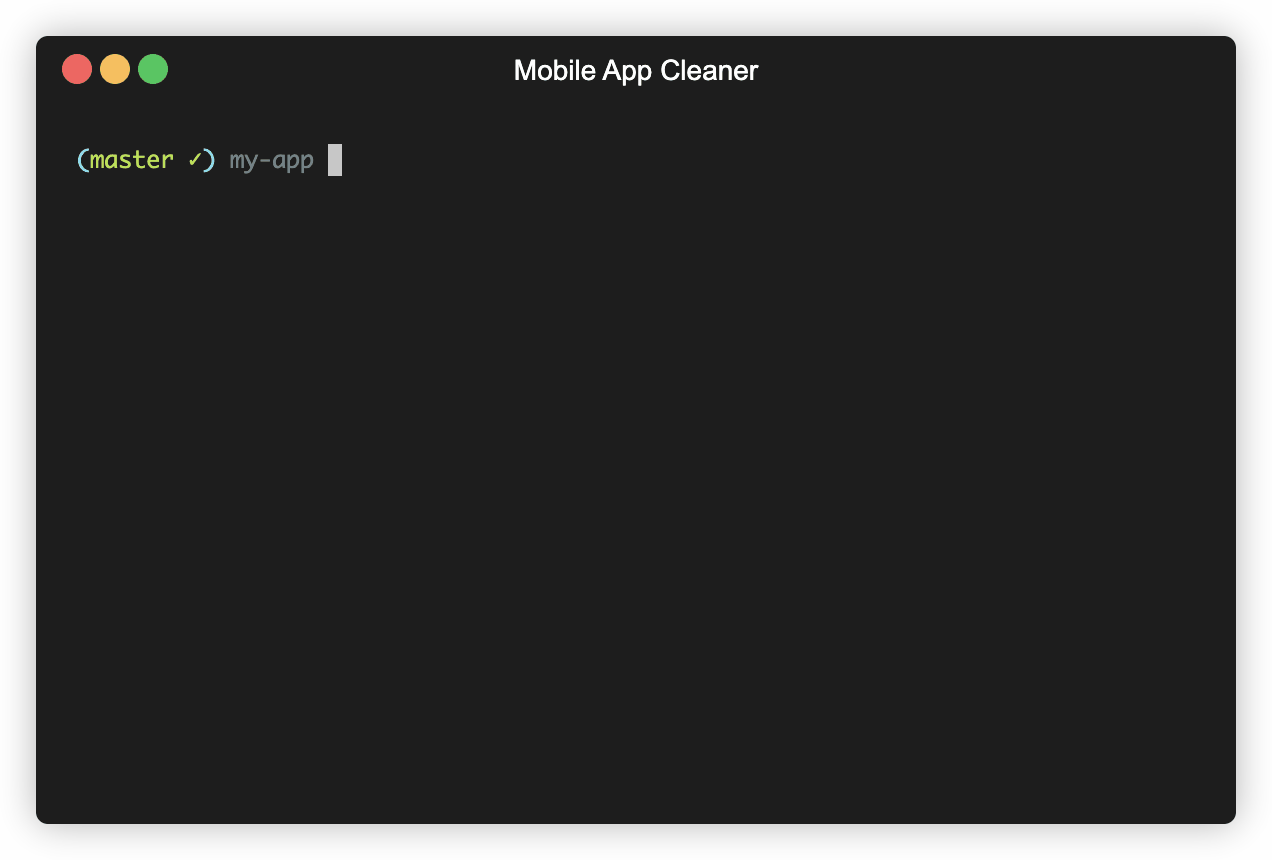Click the green checkmark in the prompt
The width and height of the screenshot is (1272, 860).
point(195,160)
